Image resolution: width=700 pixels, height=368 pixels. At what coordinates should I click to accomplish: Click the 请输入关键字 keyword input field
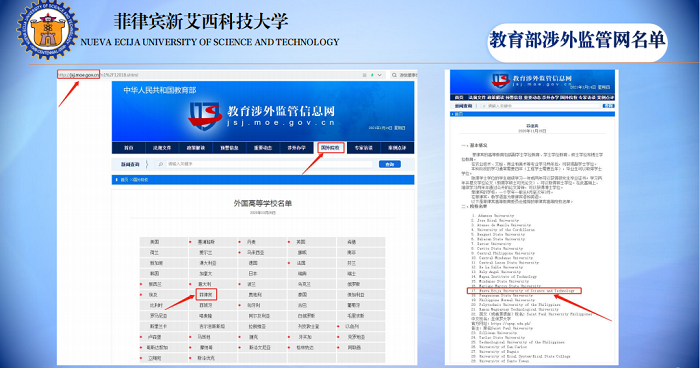pyautogui.click(x=268, y=164)
